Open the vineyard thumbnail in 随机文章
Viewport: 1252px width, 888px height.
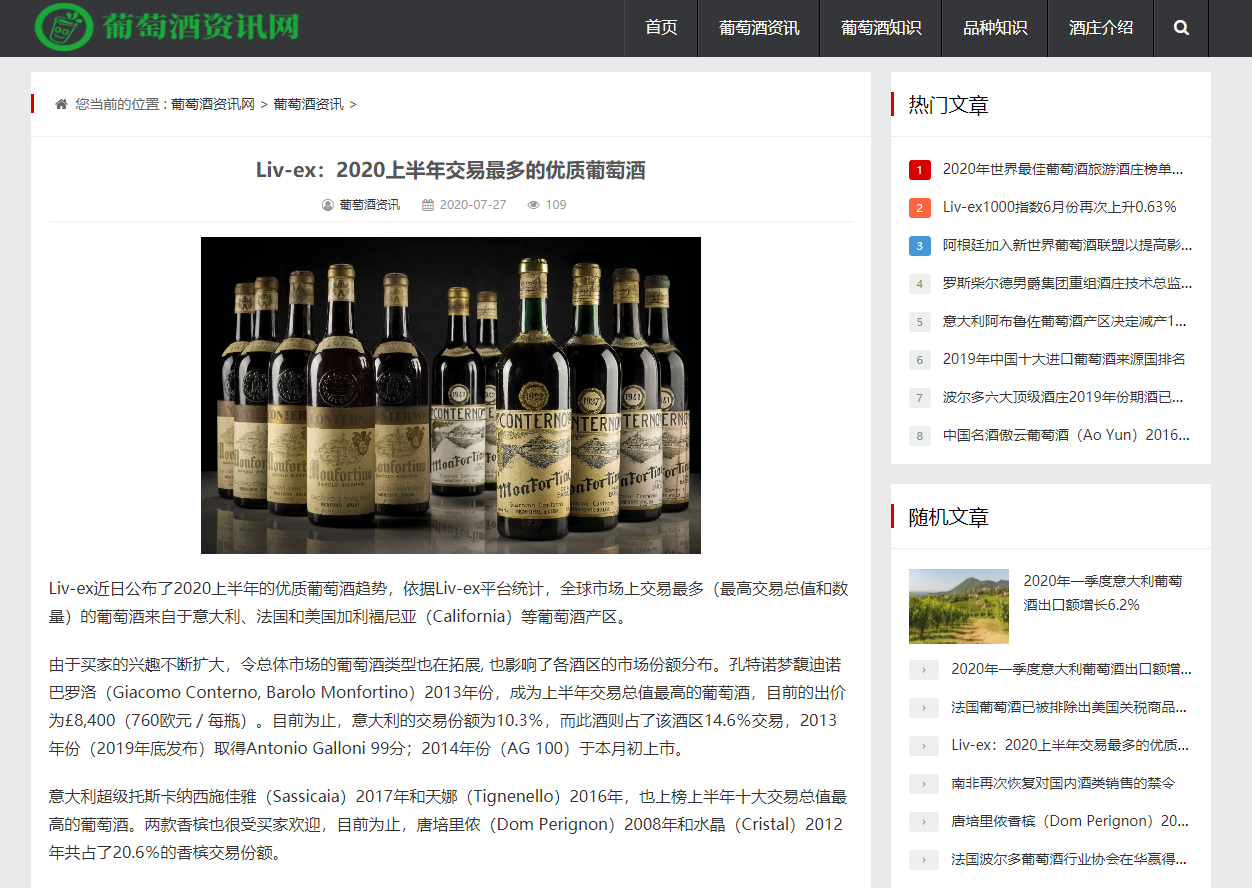(x=959, y=606)
